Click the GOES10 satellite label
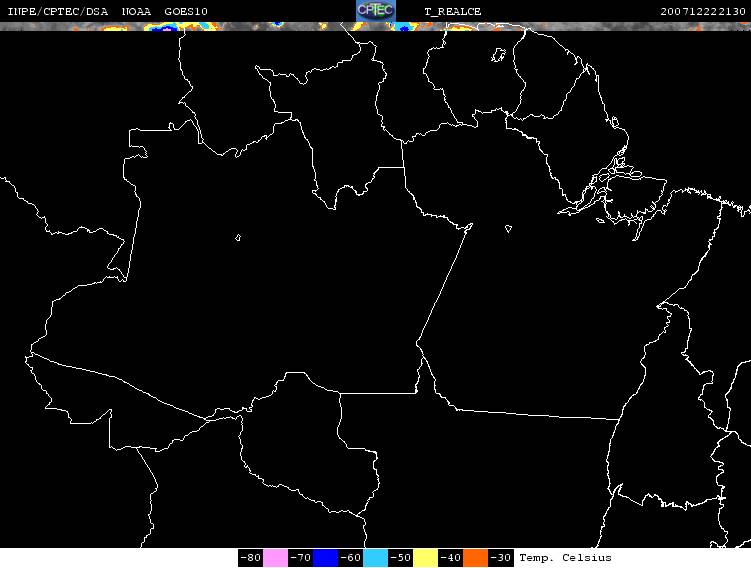751x568 pixels. pos(186,11)
